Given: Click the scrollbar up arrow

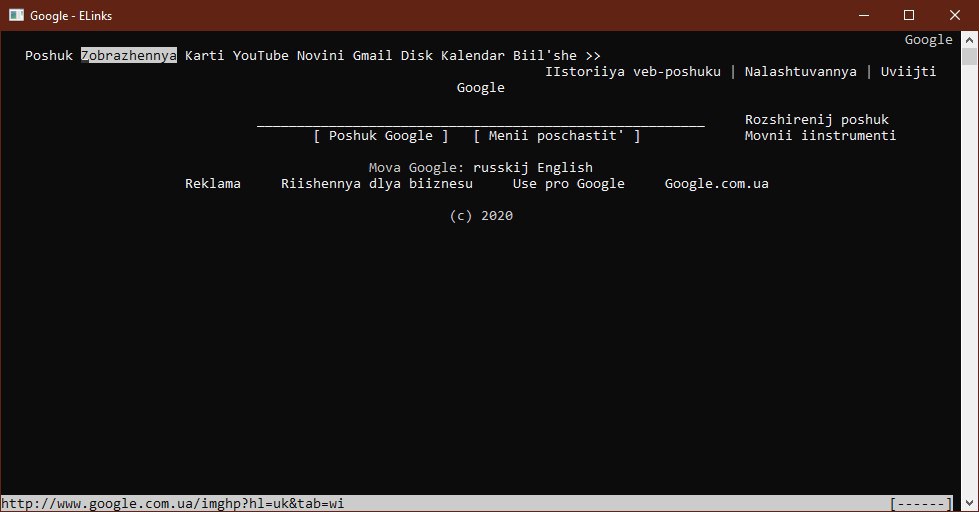Looking at the screenshot, I should point(970,39).
